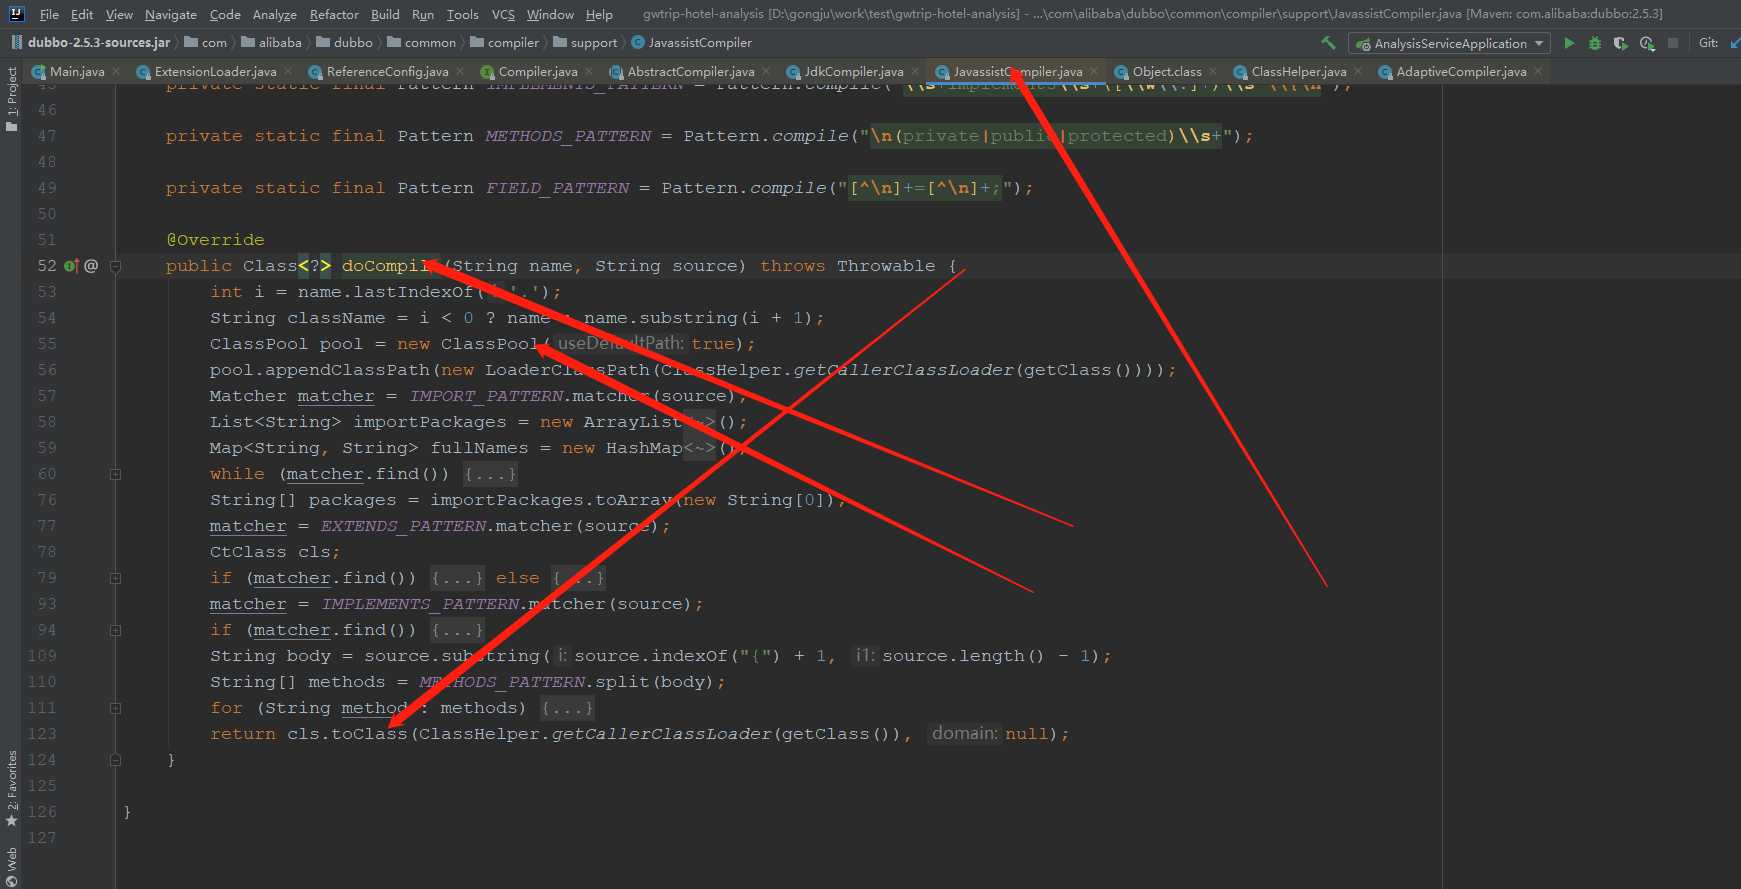Viewport: 1741px width, 889px height.
Task: Open the File menu
Action: tap(49, 14)
